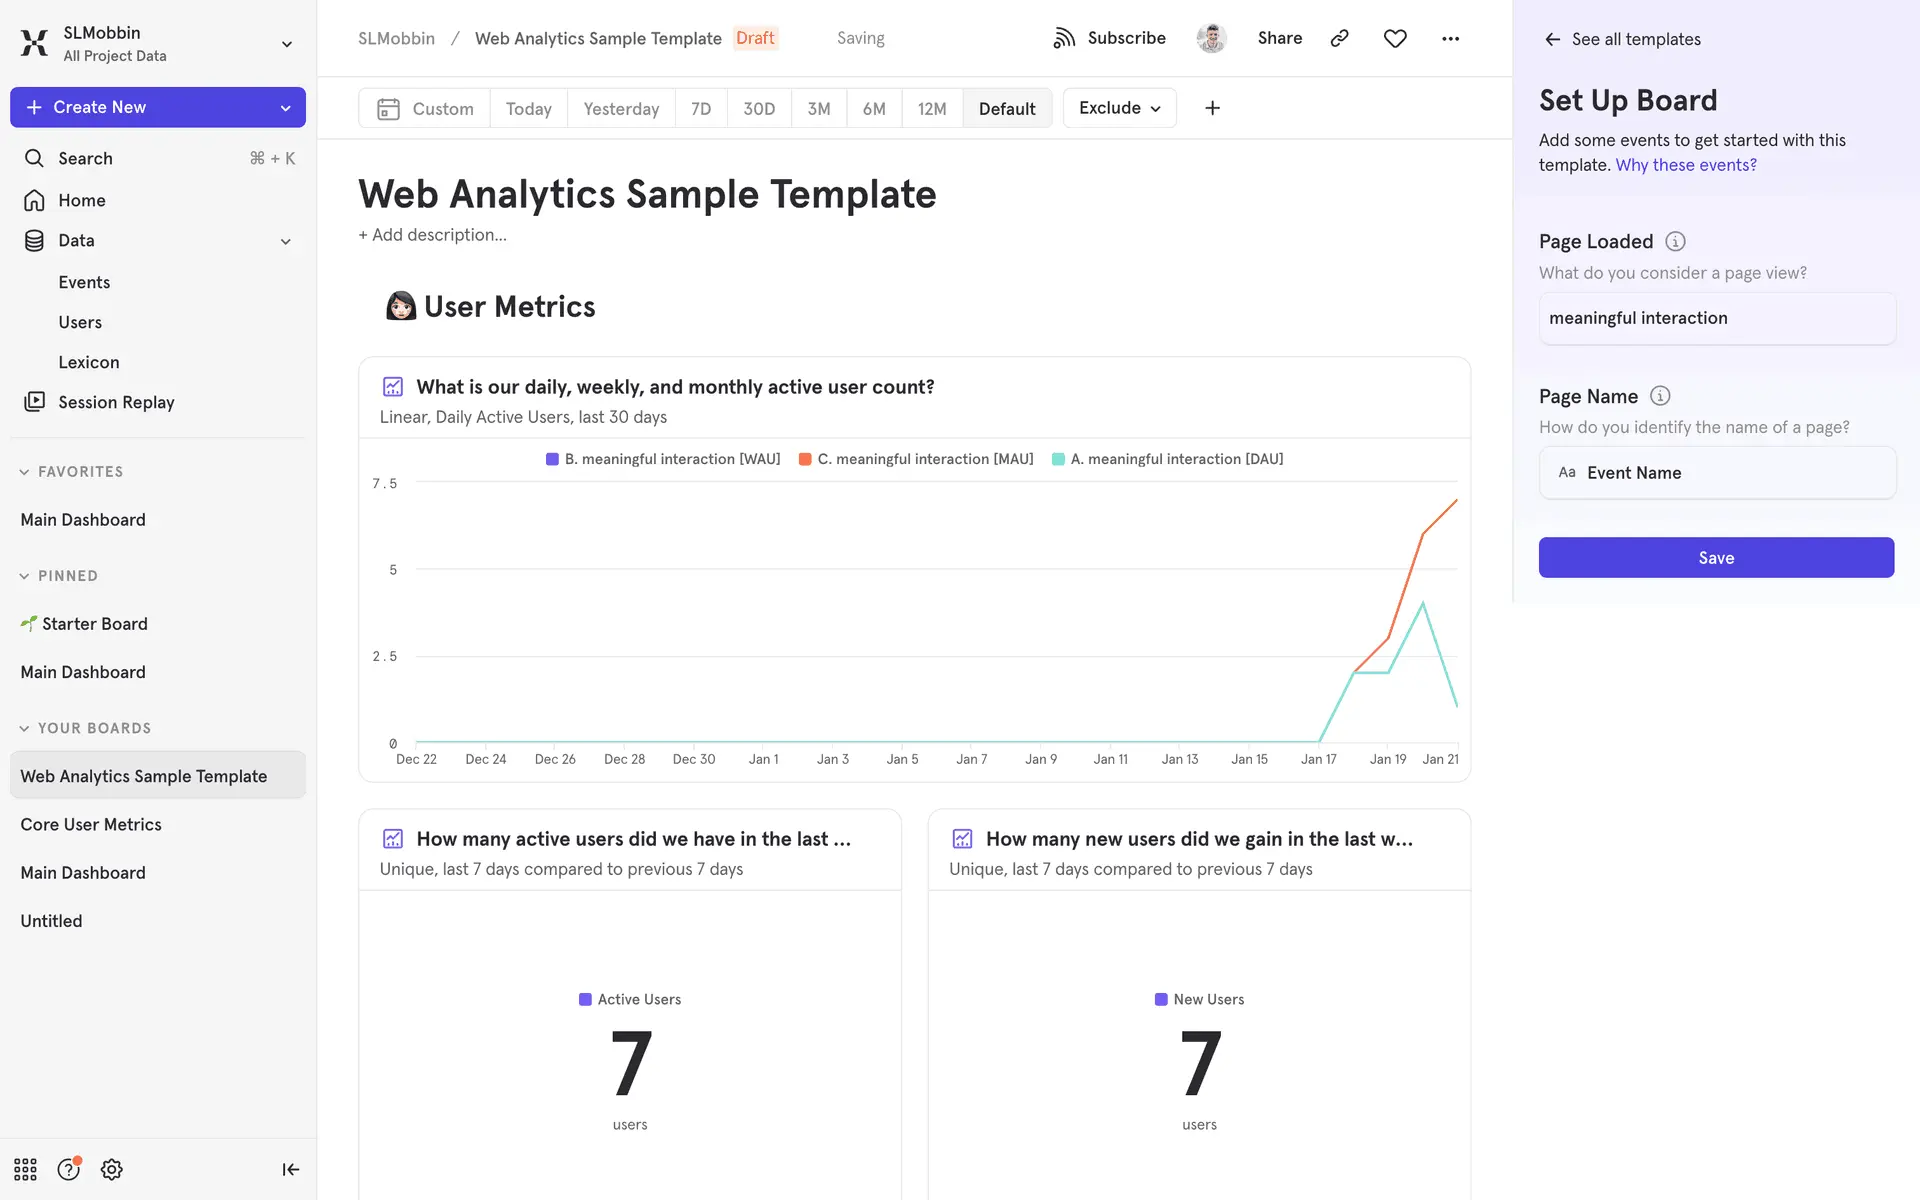1920x1200 pixels.
Task: Click Page Loaded info icon
Action: click(1675, 241)
